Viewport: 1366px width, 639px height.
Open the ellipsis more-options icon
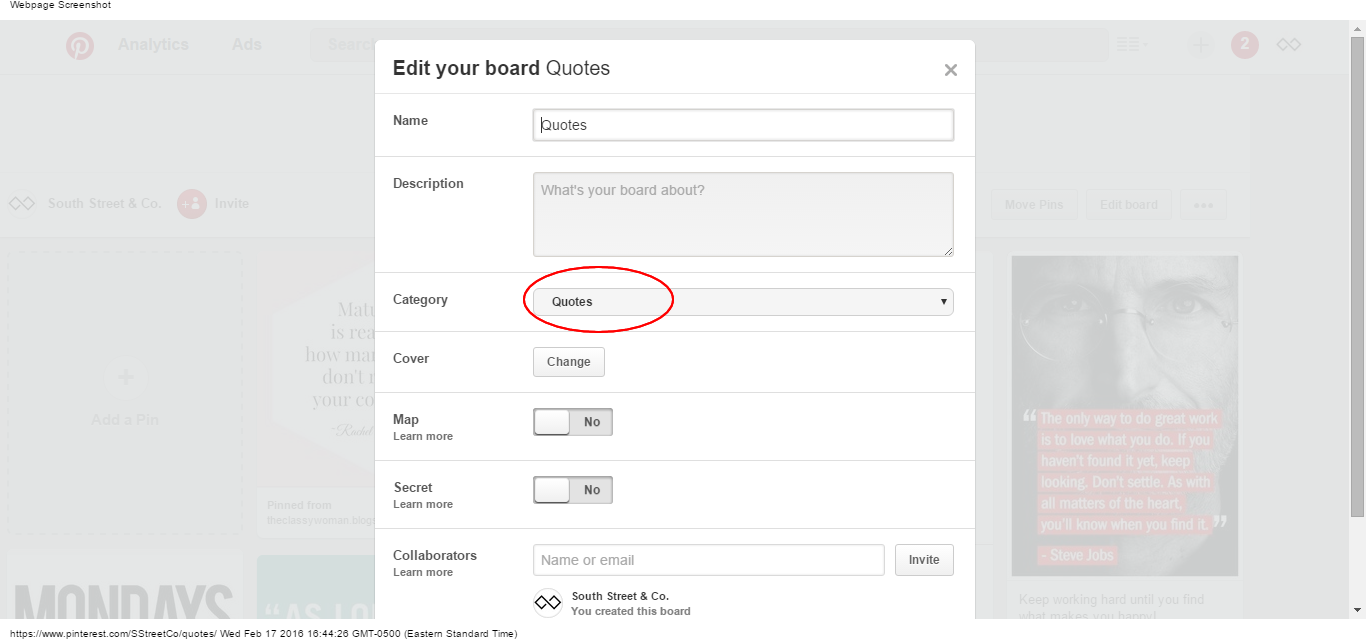(1203, 204)
